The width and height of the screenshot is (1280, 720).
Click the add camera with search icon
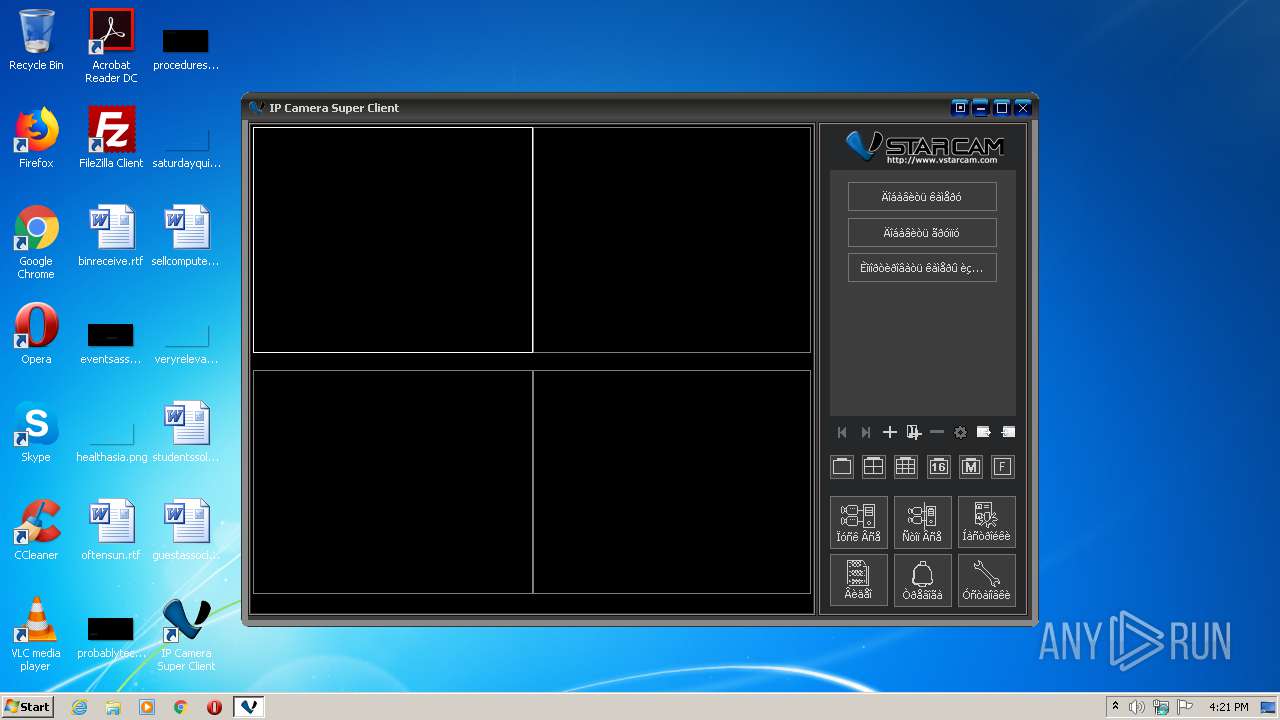(x=913, y=432)
